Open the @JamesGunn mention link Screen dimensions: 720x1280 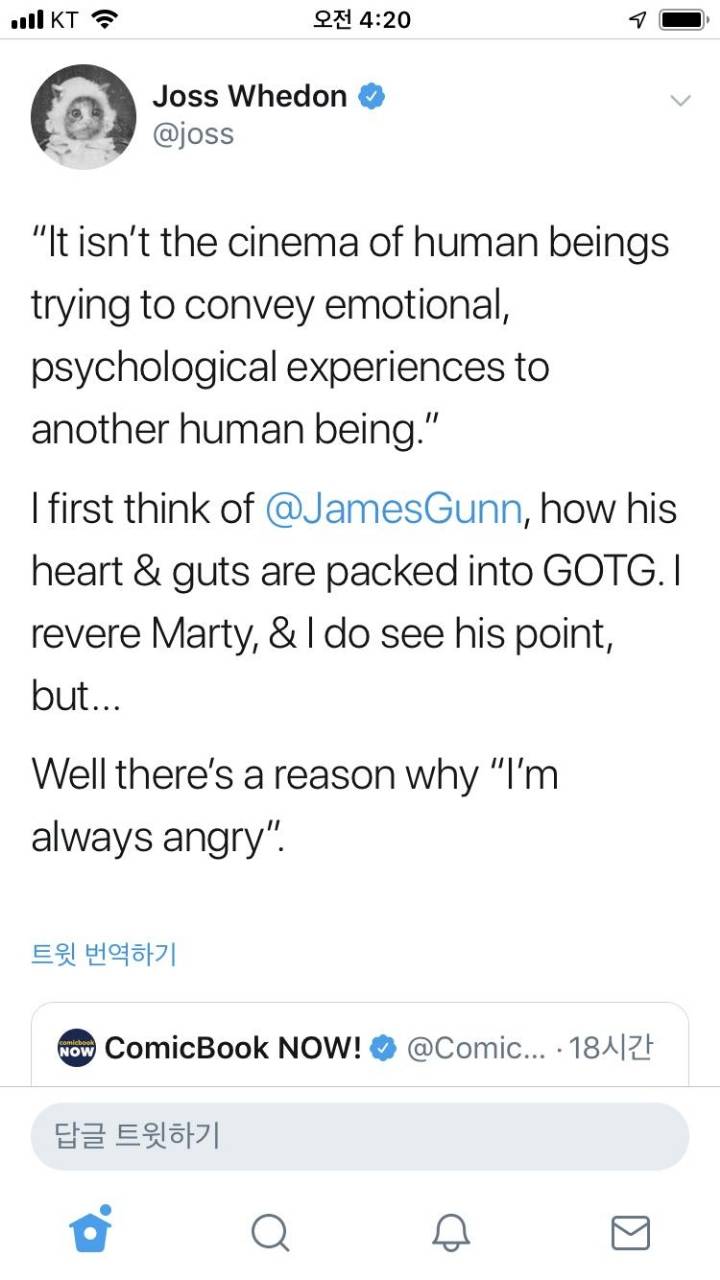coord(394,509)
